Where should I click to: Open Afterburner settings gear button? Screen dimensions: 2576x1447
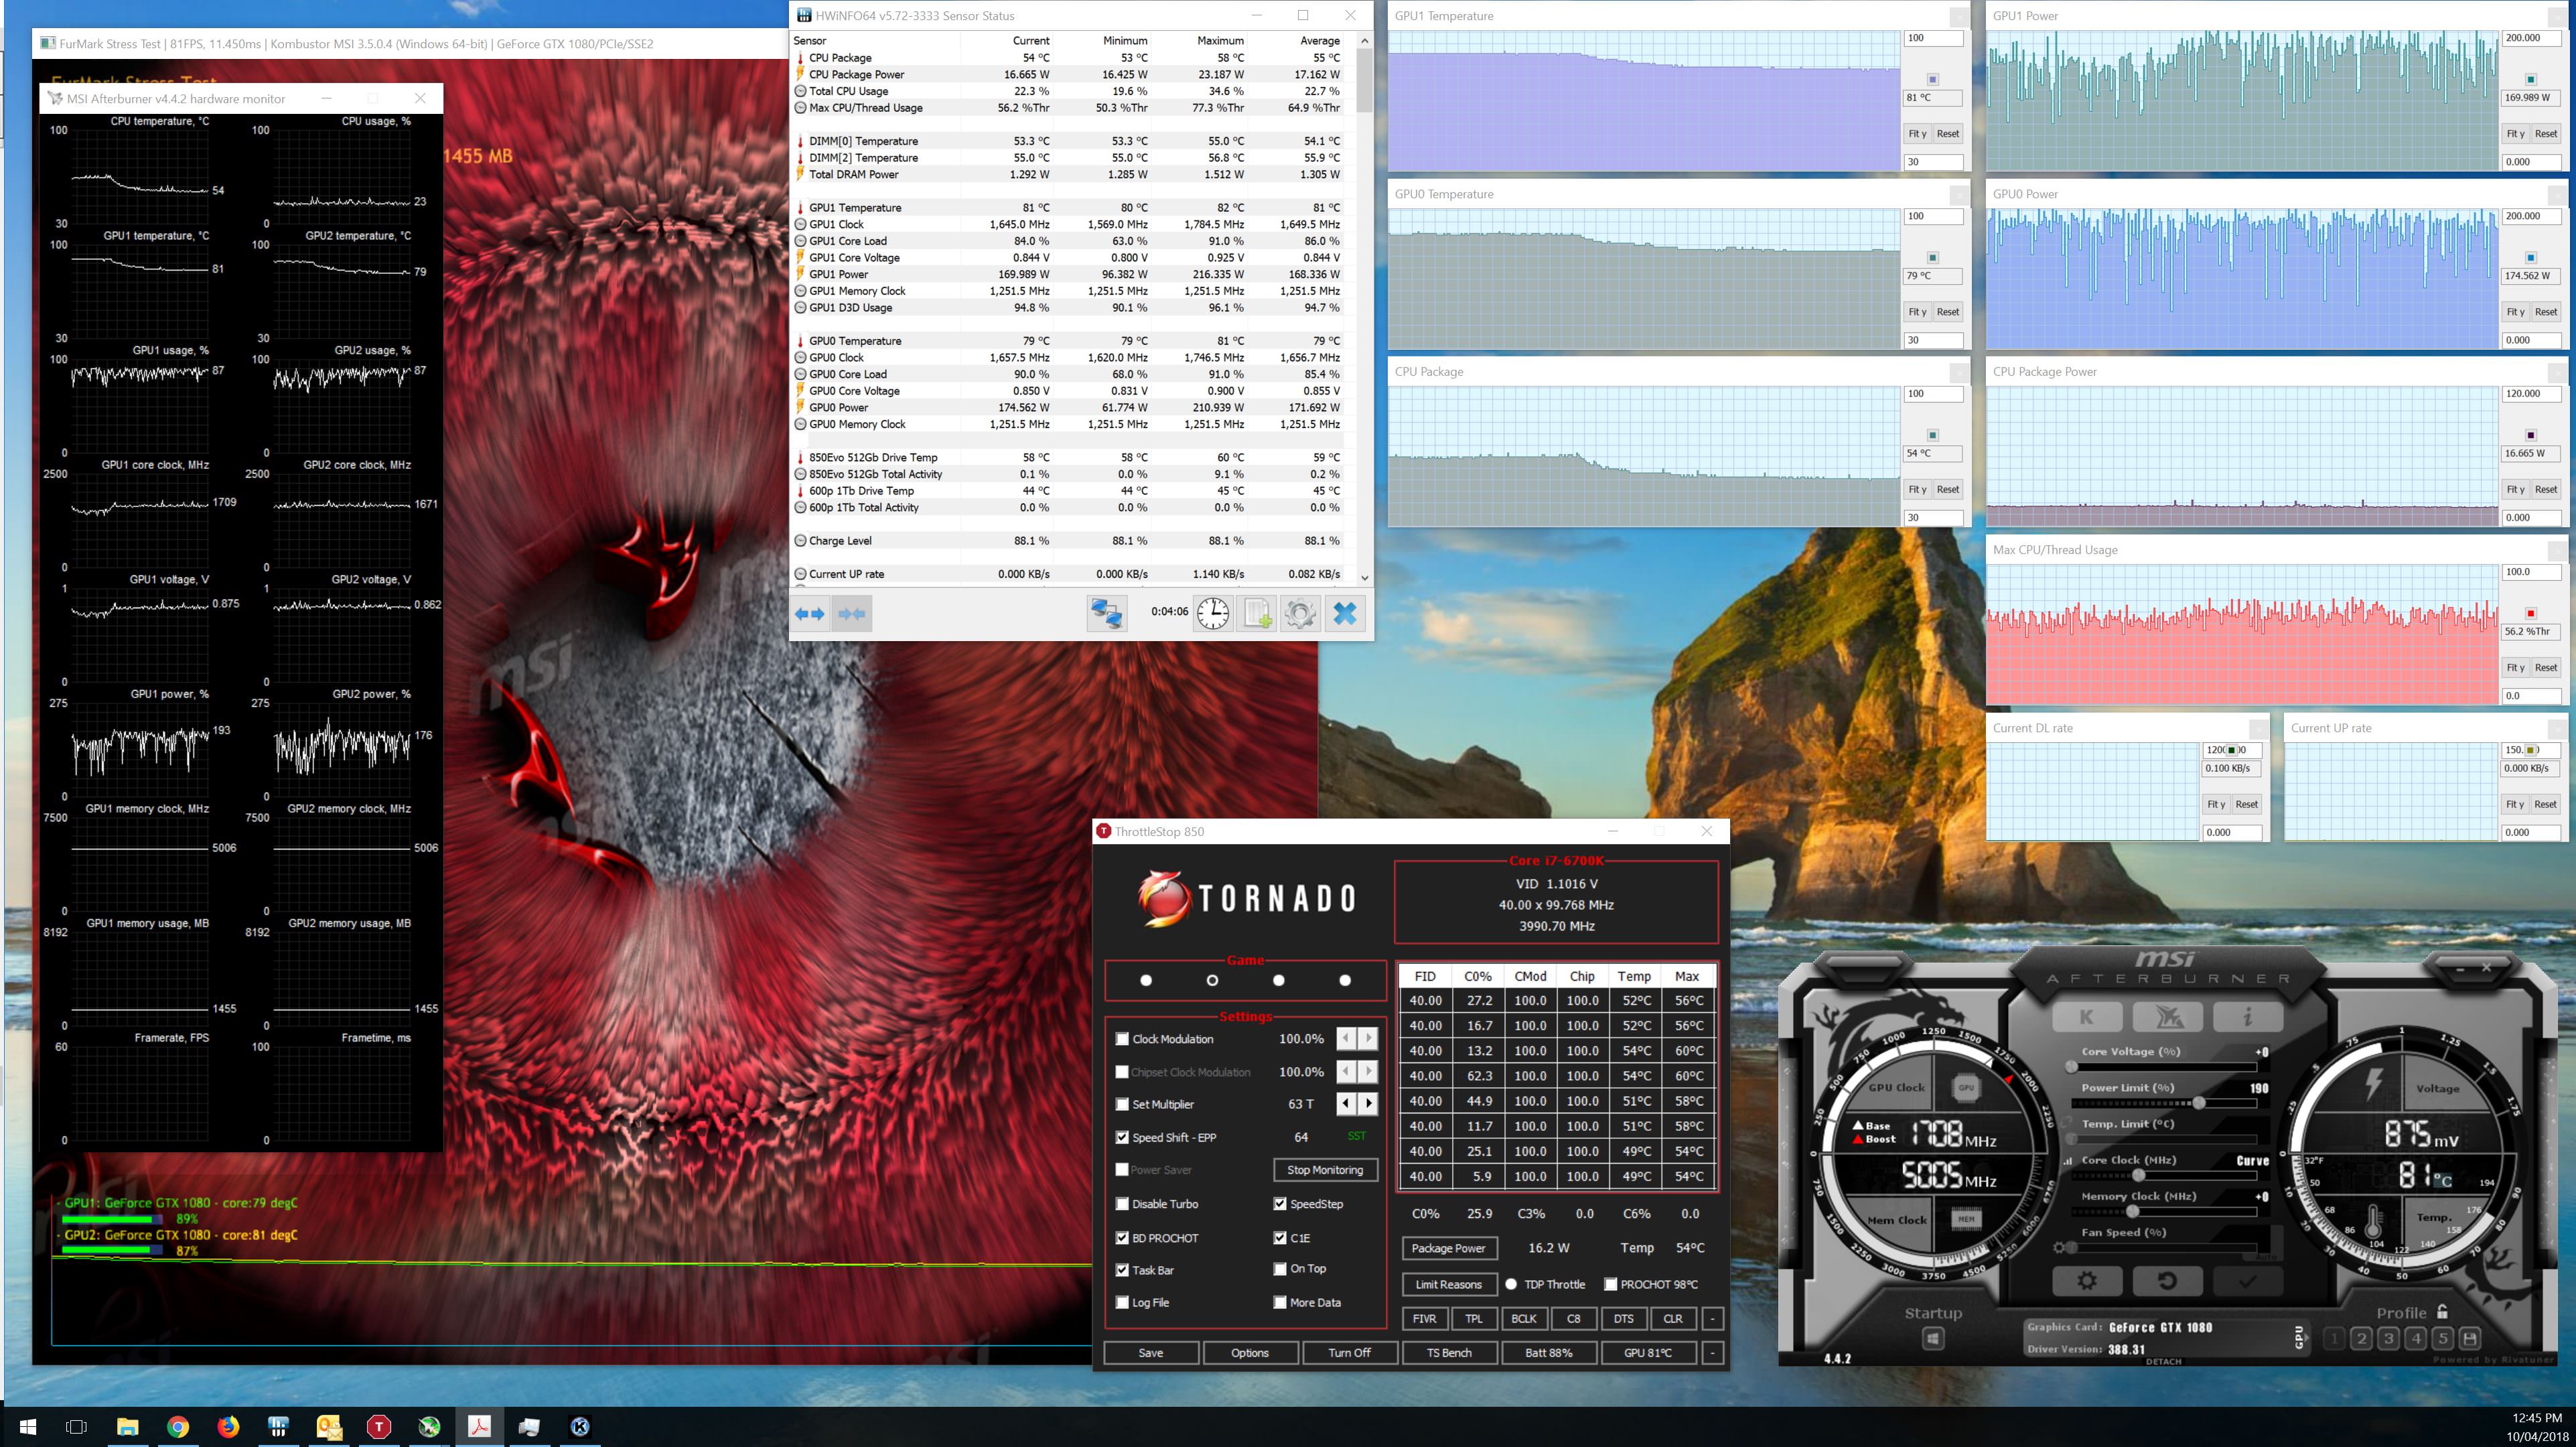point(2086,1281)
